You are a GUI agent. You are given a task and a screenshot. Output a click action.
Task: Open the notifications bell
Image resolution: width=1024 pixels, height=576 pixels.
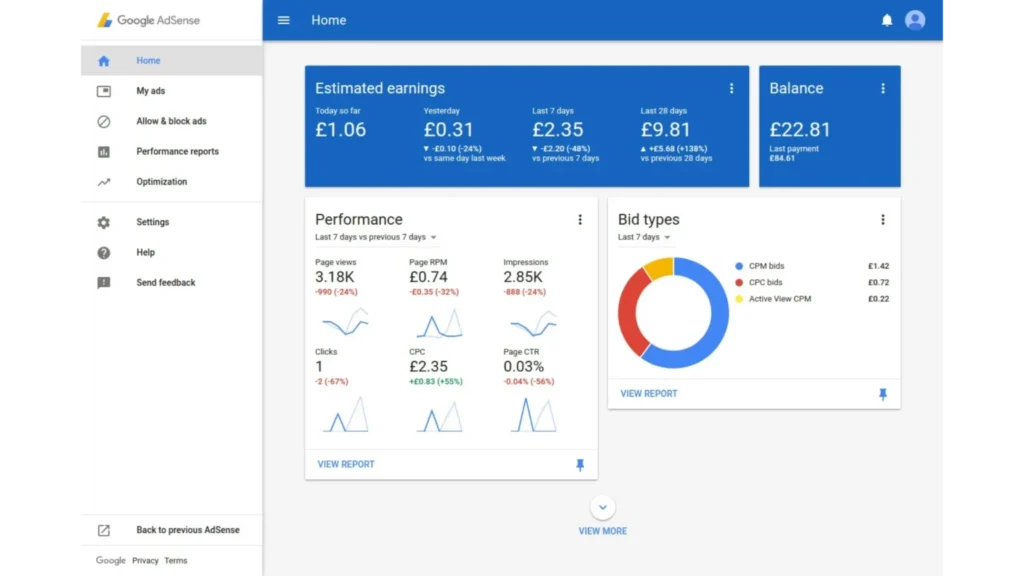[x=887, y=20]
